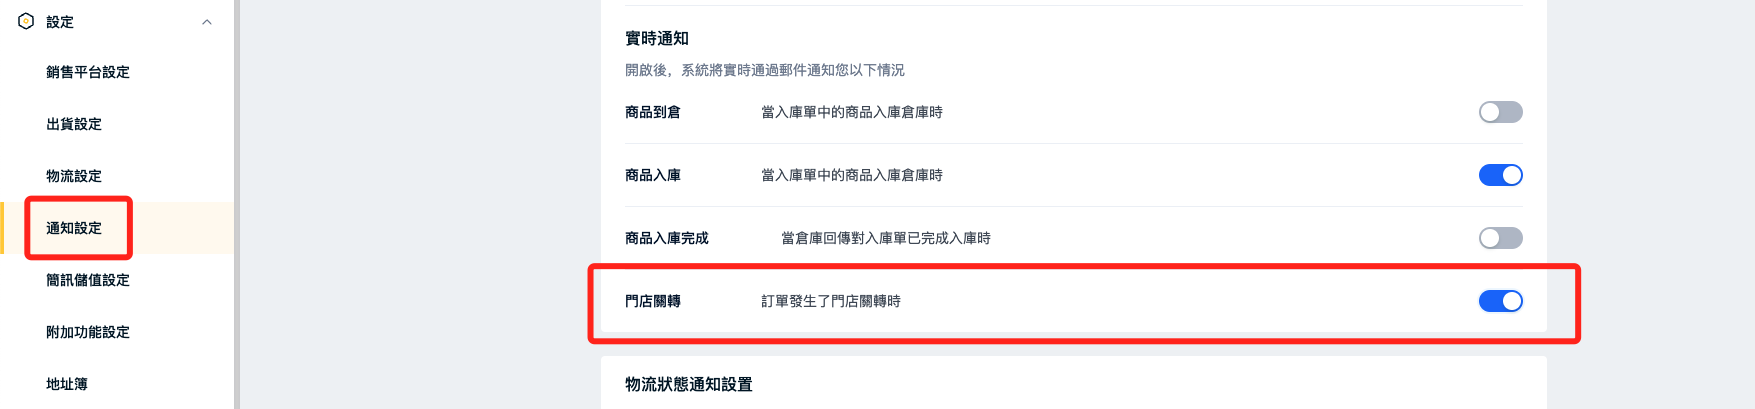Viewport: 1755px width, 409px height.
Task: Open 附加功能設定 menu item
Action: tap(88, 332)
